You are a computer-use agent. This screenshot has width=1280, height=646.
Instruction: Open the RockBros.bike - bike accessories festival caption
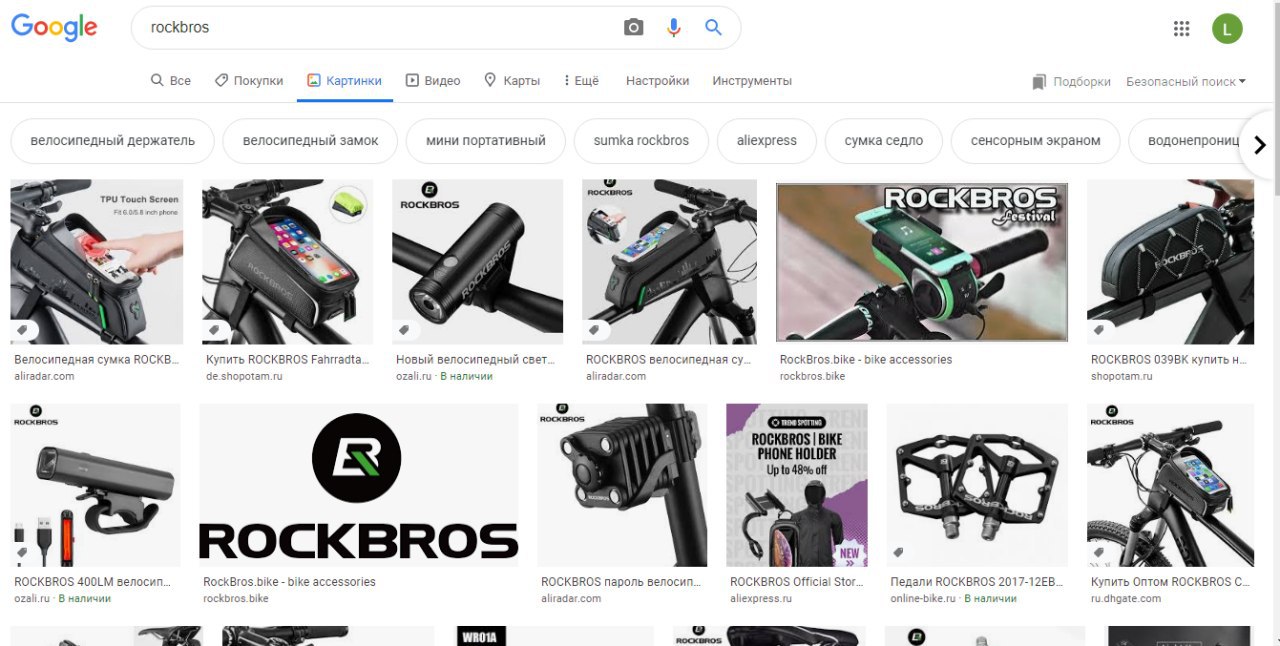click(866, 359)
